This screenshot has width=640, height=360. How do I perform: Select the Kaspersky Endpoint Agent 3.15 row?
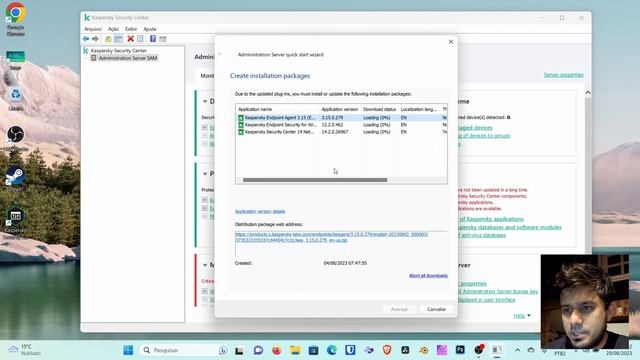tap(341, 118)
